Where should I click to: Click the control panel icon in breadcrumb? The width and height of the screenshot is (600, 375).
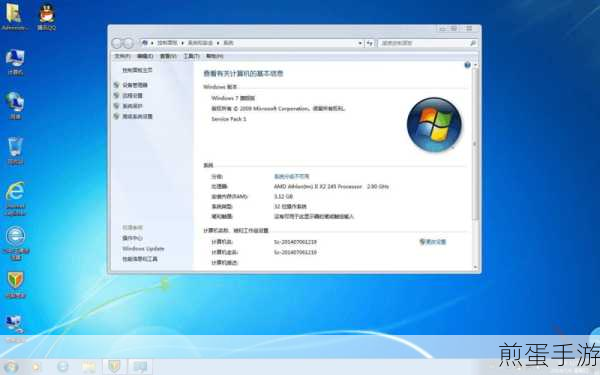point(145,43)
